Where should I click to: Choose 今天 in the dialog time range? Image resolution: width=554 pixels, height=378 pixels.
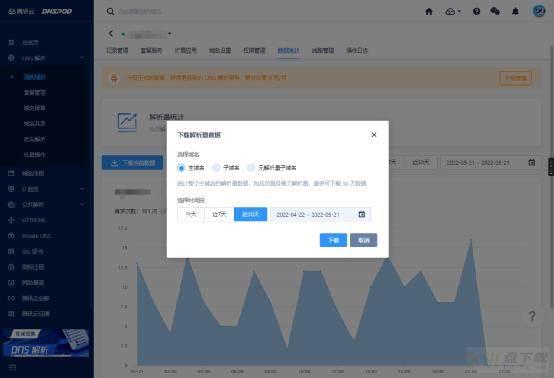point(191,214)
